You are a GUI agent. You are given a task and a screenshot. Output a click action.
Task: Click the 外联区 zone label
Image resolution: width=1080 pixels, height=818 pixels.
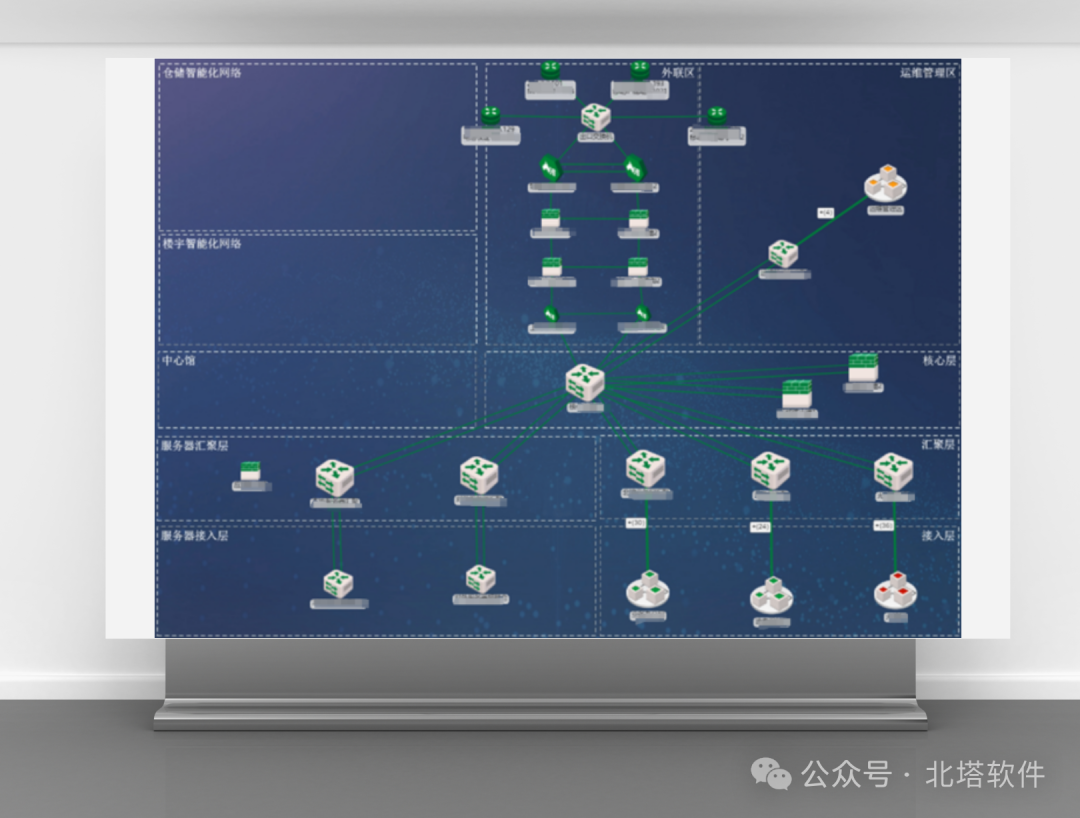coord(678,73)
